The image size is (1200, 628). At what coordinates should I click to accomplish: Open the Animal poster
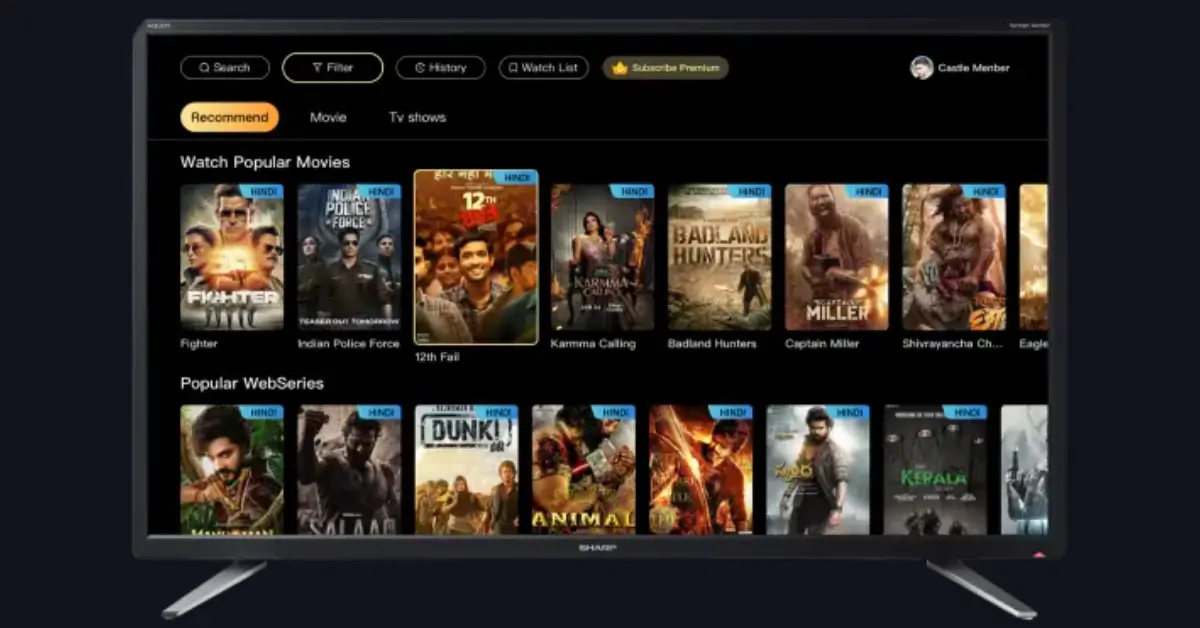583,469
